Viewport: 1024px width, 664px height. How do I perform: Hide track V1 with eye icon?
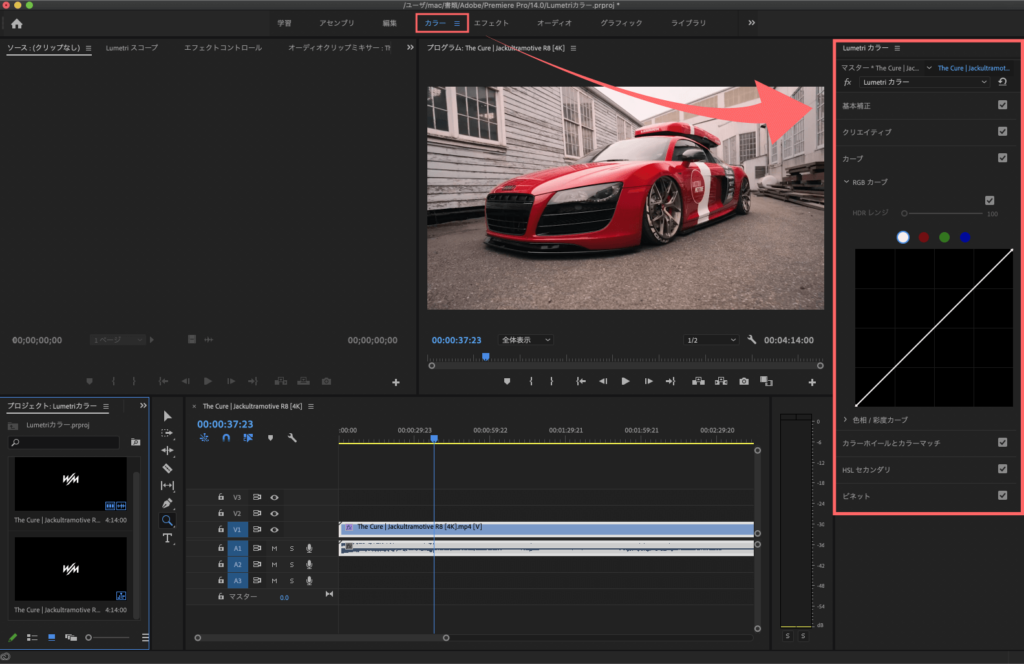[274, 530]
